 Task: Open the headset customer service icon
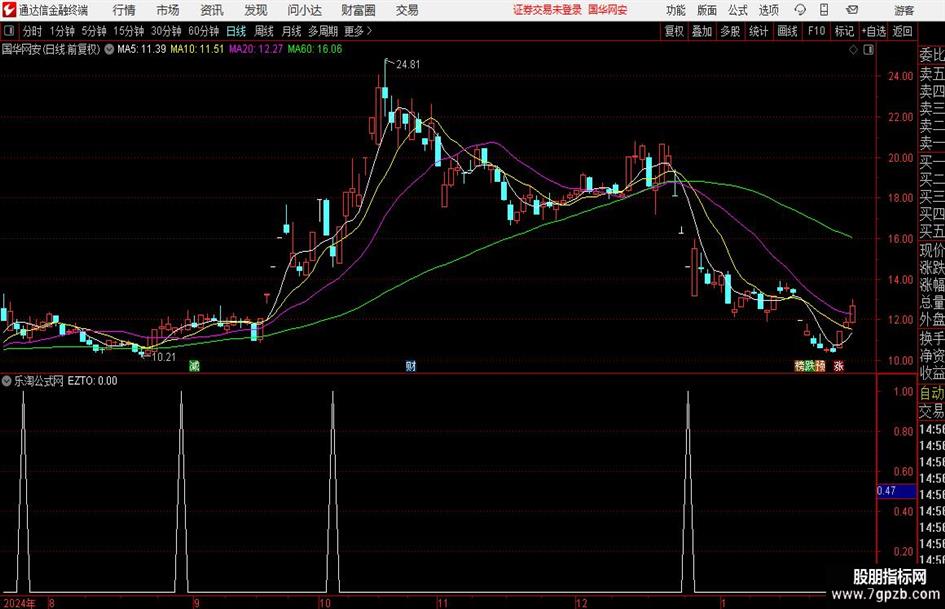click(800, 10)
